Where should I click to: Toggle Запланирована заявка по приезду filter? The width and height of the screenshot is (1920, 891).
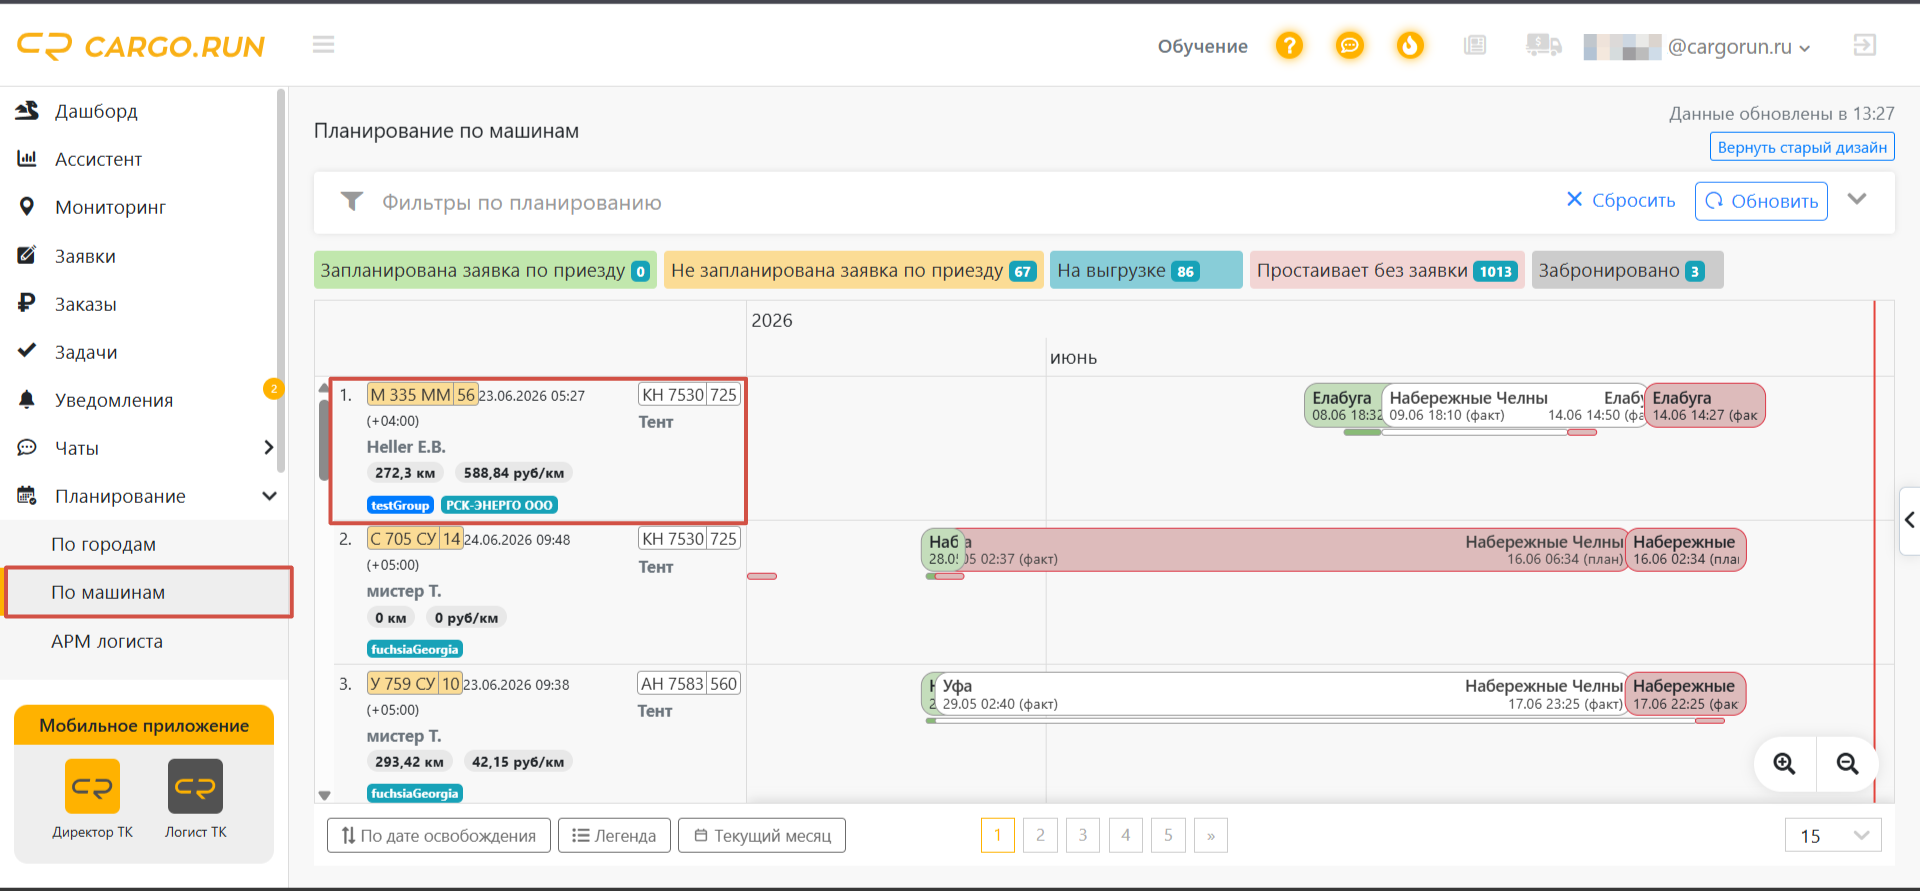tap(485, 270)
